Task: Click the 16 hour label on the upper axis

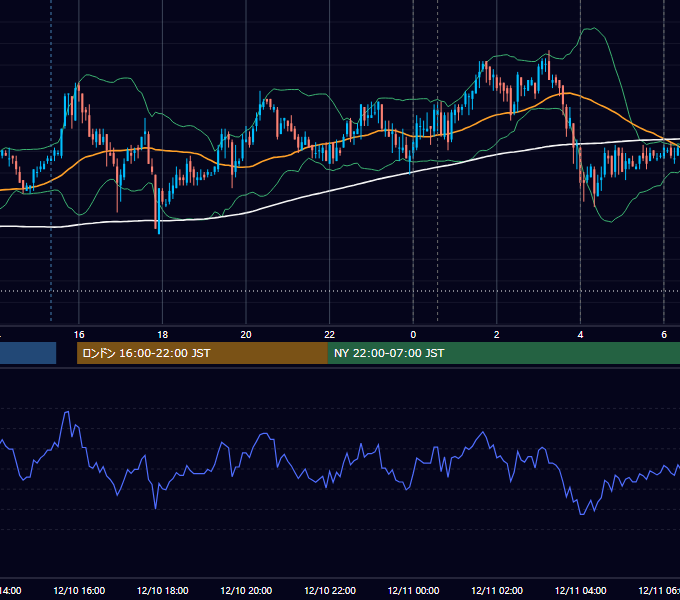Action: 79,335
